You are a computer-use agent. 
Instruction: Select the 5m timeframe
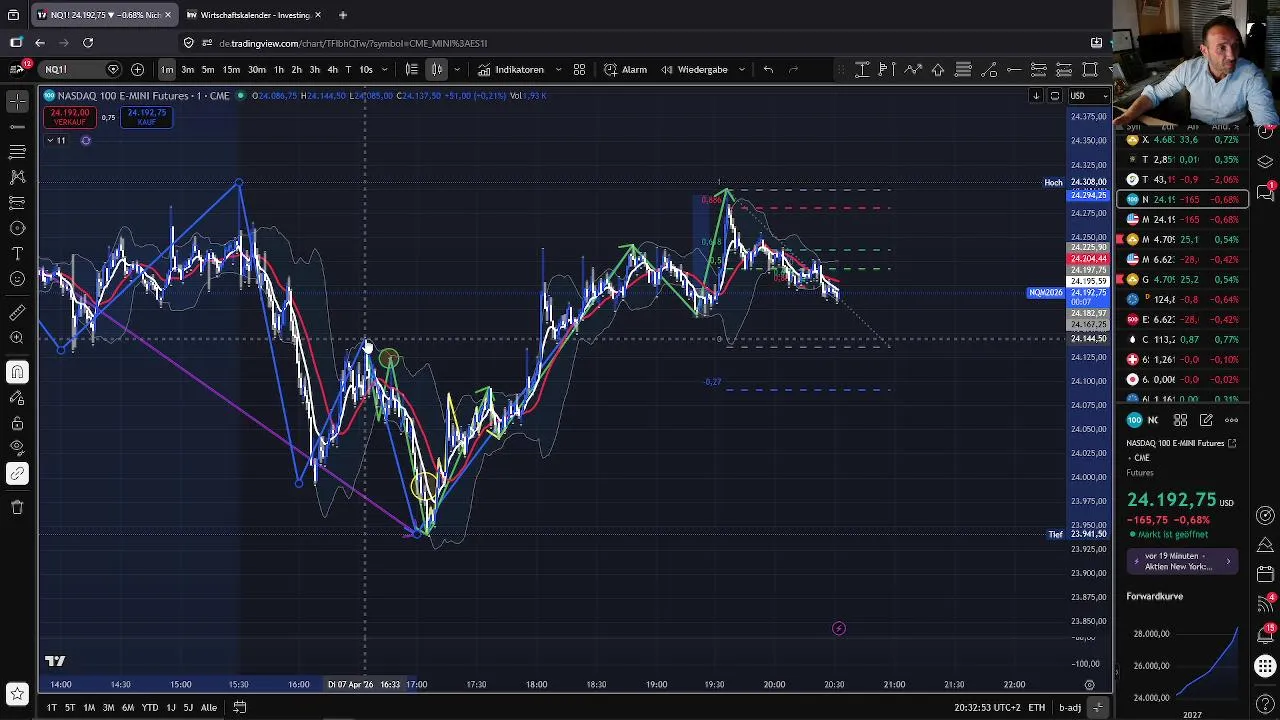(208, 69)
